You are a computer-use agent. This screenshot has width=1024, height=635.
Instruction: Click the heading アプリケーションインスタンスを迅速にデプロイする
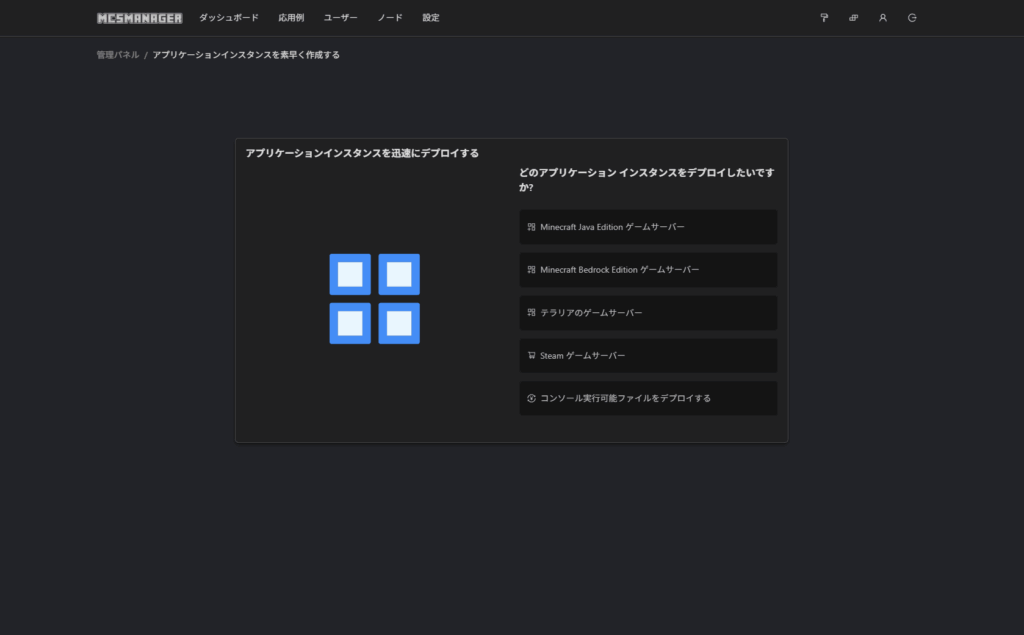[x=362, y=153]
